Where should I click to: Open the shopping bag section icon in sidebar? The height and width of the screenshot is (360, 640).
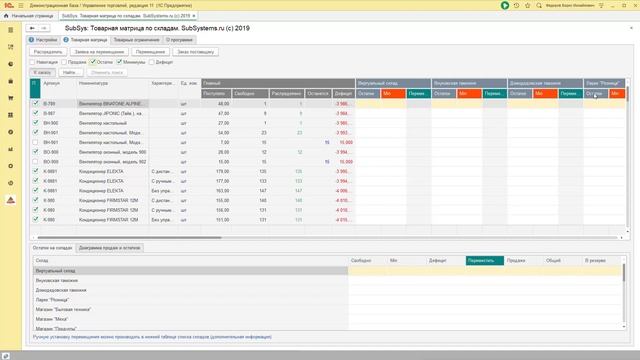(x=11, y=81)
